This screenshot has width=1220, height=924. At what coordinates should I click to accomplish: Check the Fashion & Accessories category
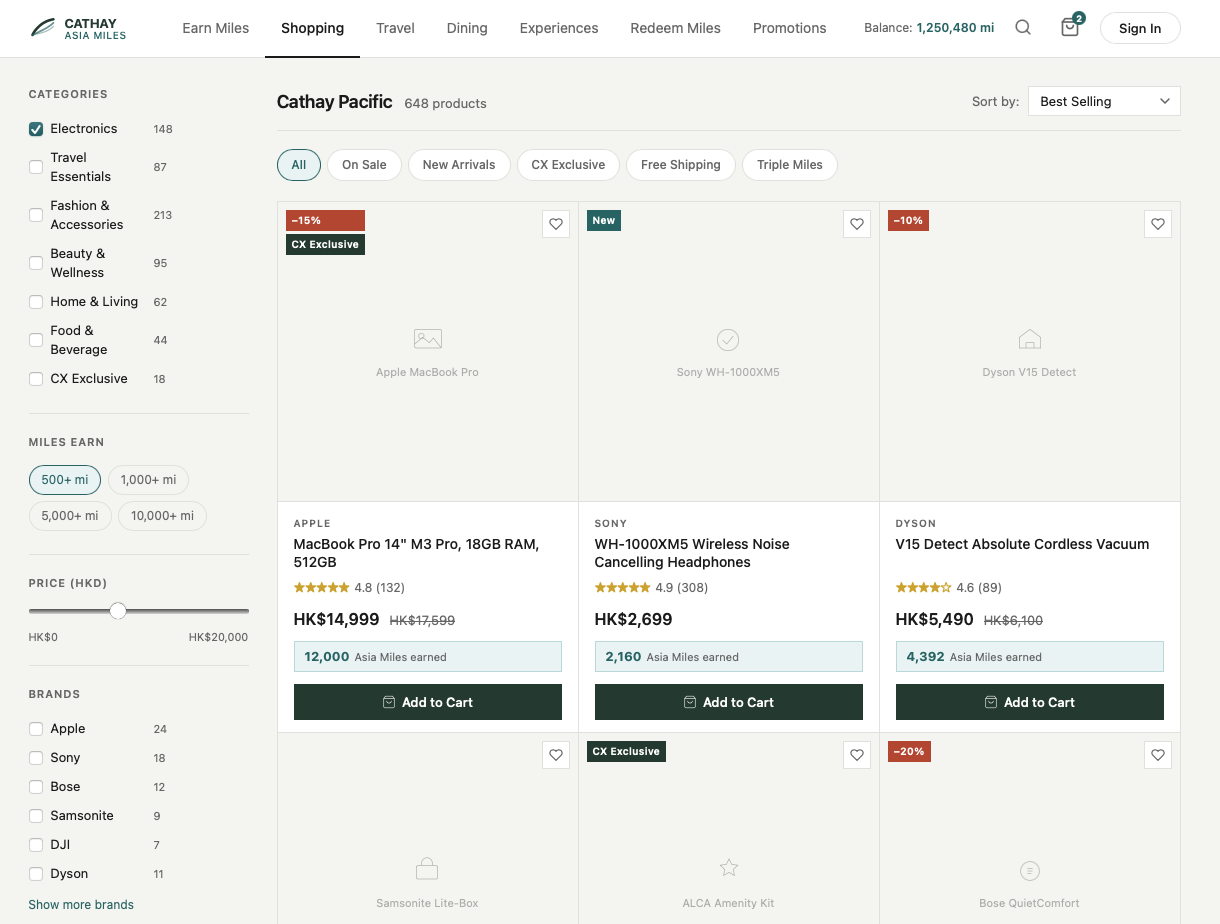(36, 215)
